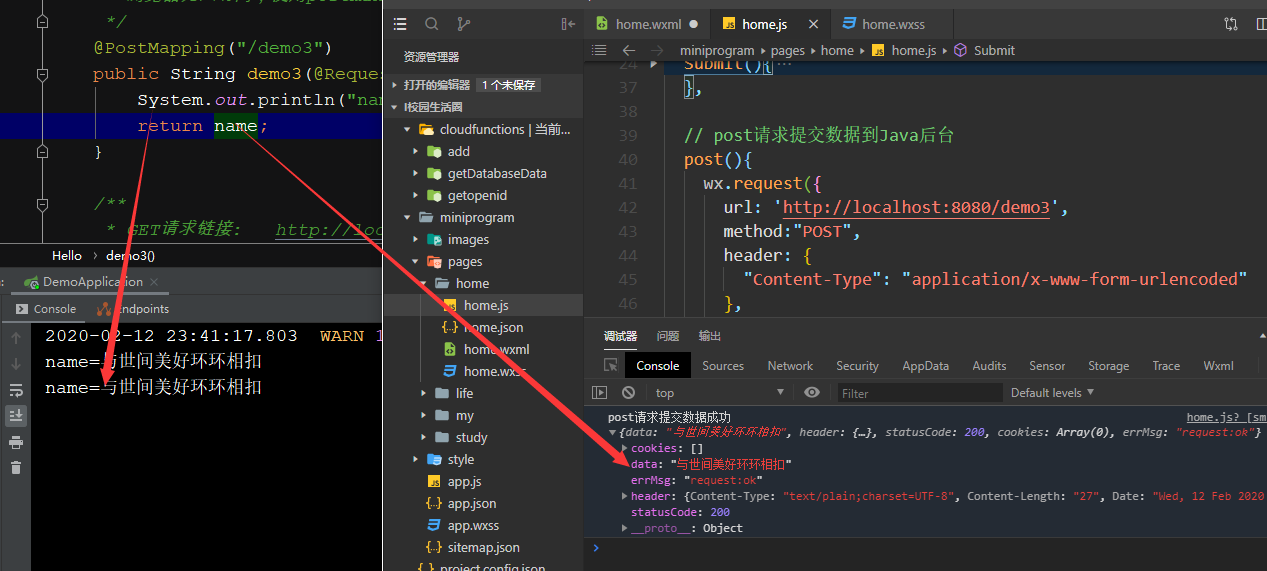Open app.json in file tree

coord(472,503)
